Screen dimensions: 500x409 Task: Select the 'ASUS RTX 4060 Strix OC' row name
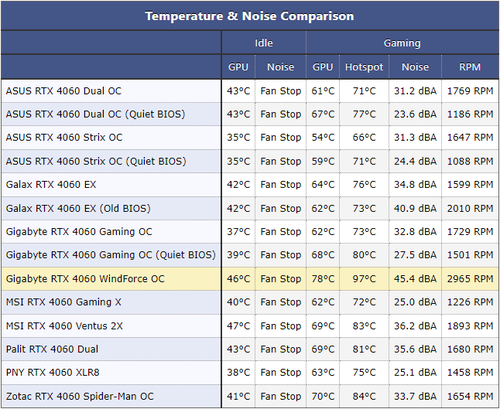click(64, 137)
